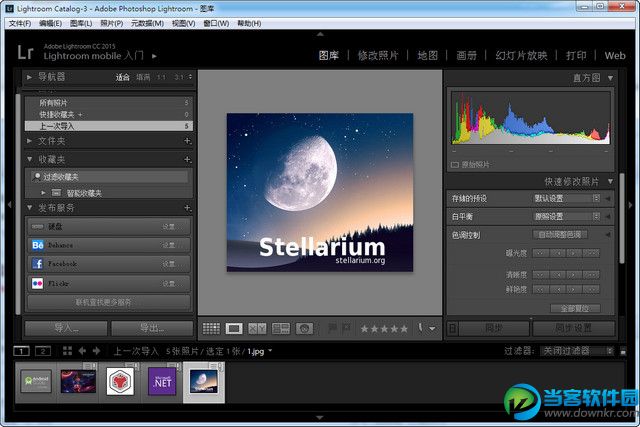Screen dimensions: 640x427
Task: Open Survey view in toolbar
Action: click(281, 328)
